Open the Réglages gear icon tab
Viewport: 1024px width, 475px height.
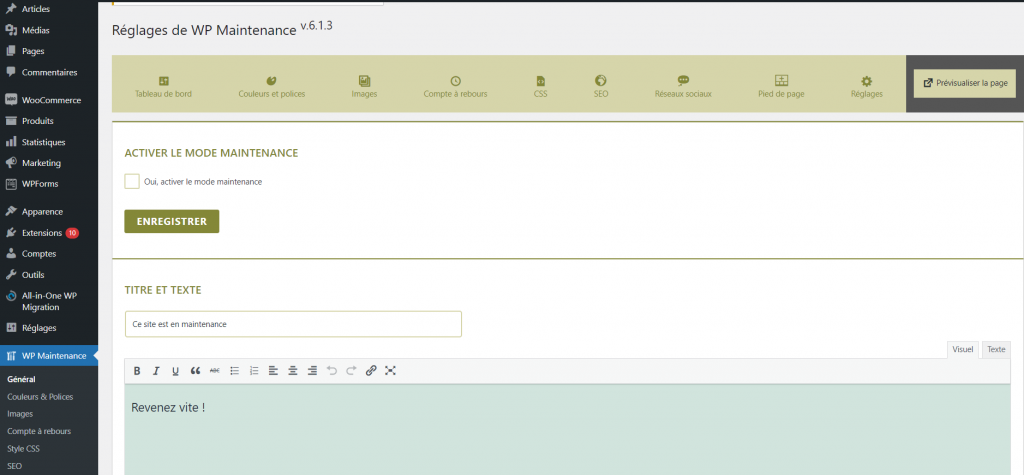point(867,81)
